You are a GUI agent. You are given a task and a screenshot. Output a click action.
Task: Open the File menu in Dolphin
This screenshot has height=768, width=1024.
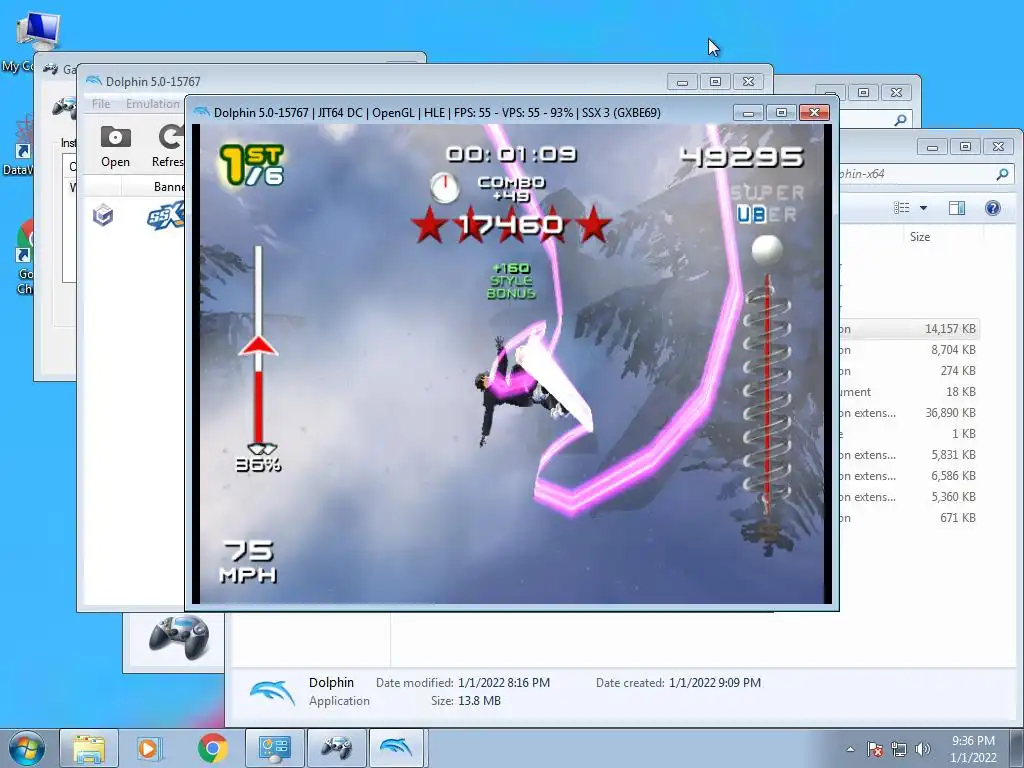point(101,104)
